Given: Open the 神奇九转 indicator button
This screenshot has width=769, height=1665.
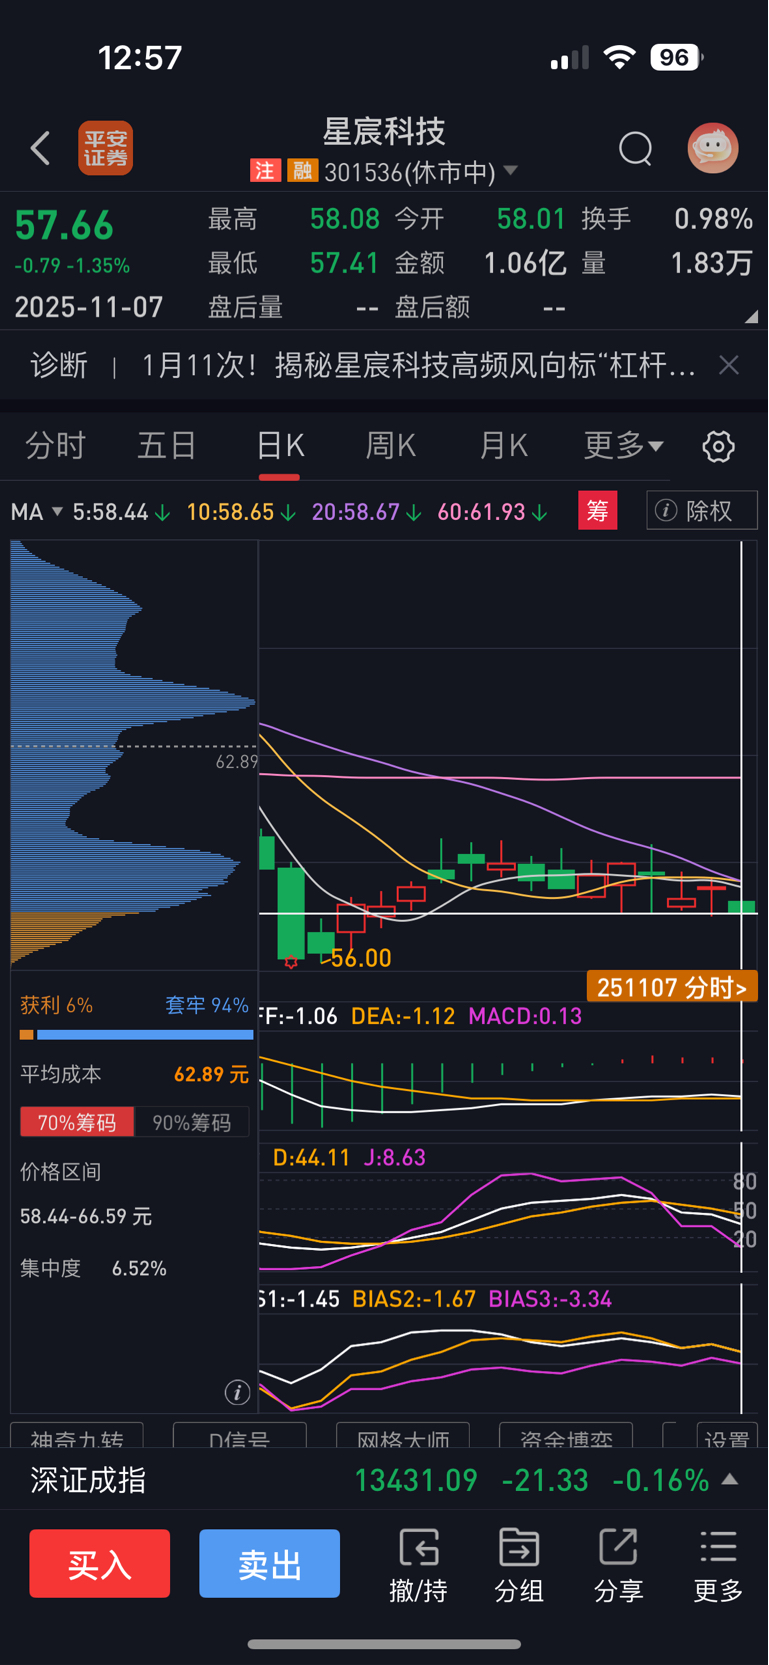Looking at the screenshot, I should (77, 1438).
